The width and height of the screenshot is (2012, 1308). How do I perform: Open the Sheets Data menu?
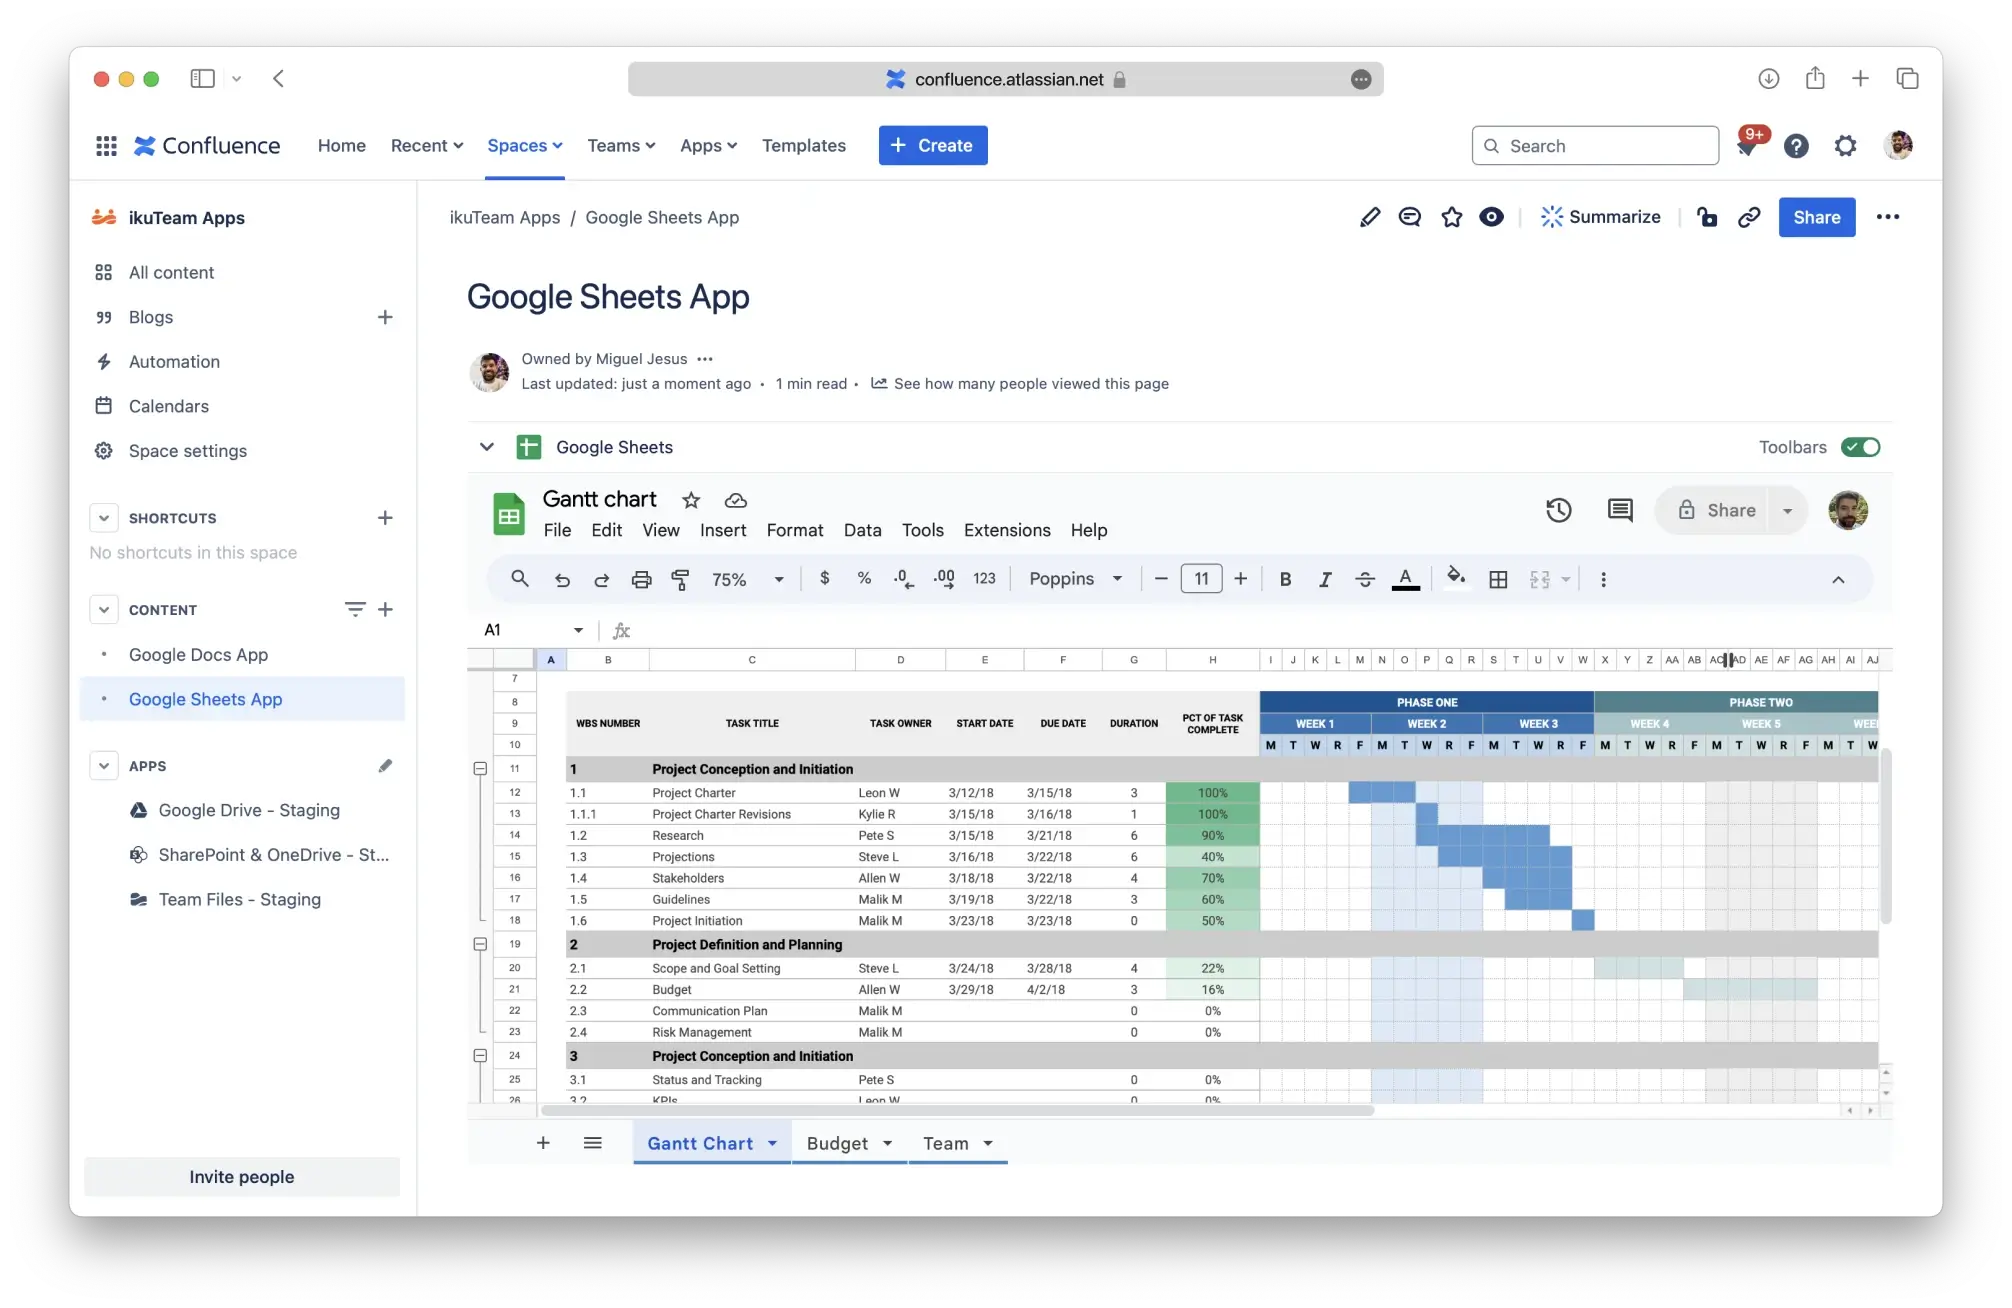tap(862, 530)
